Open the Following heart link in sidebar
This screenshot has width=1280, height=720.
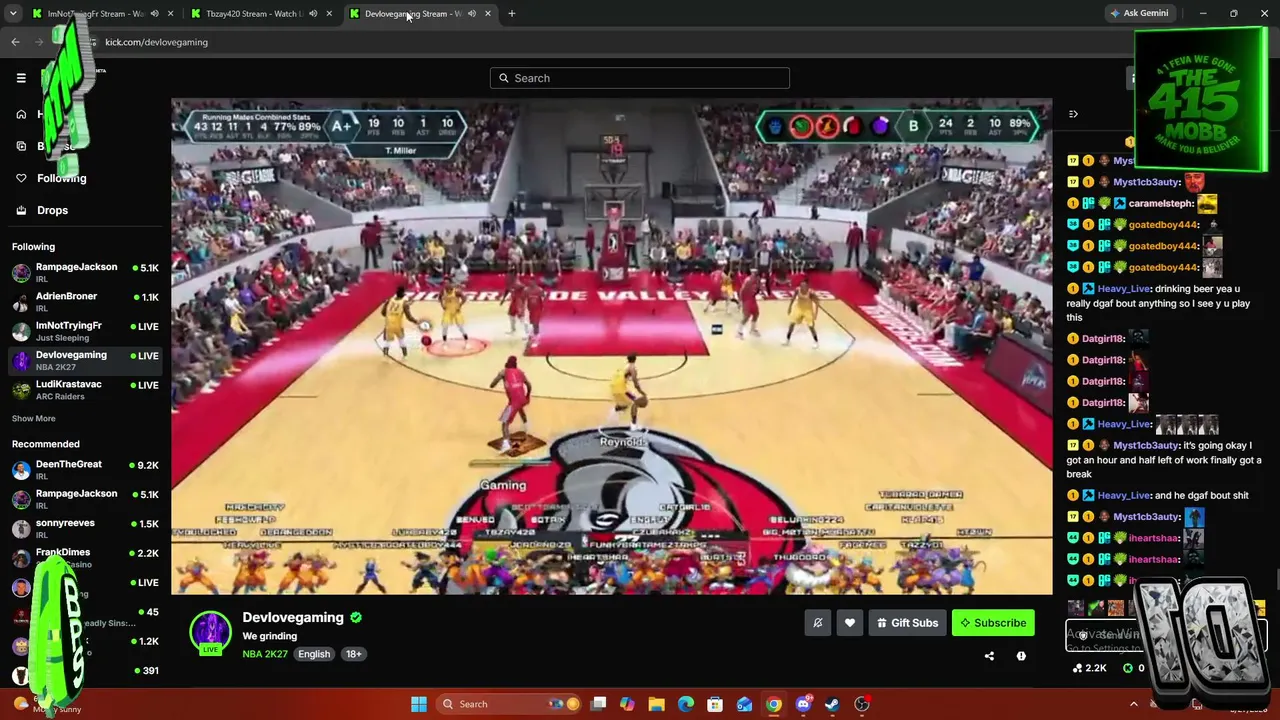[50, 178]
